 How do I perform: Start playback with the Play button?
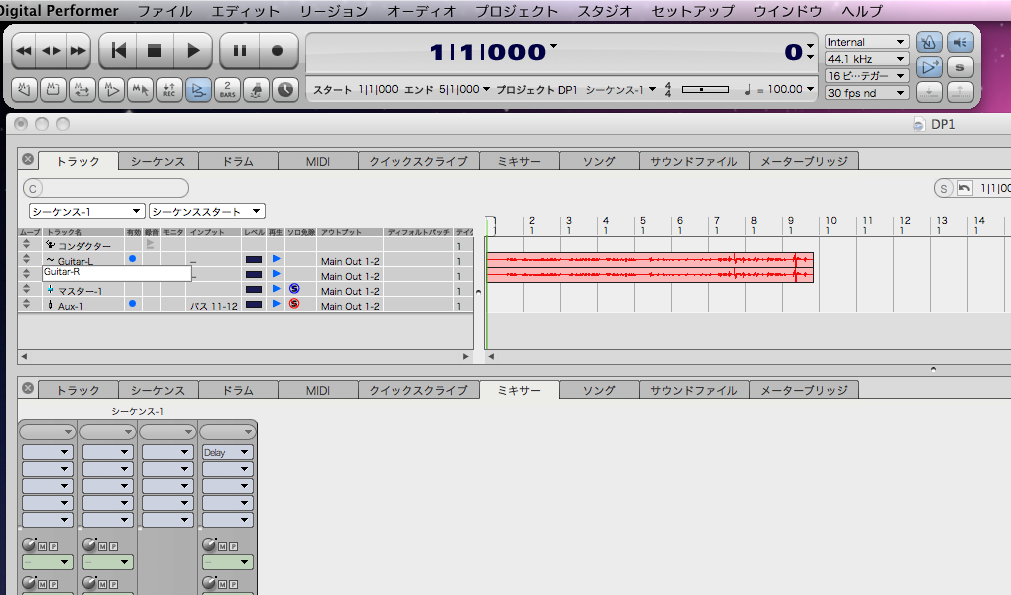click(193, 51)
